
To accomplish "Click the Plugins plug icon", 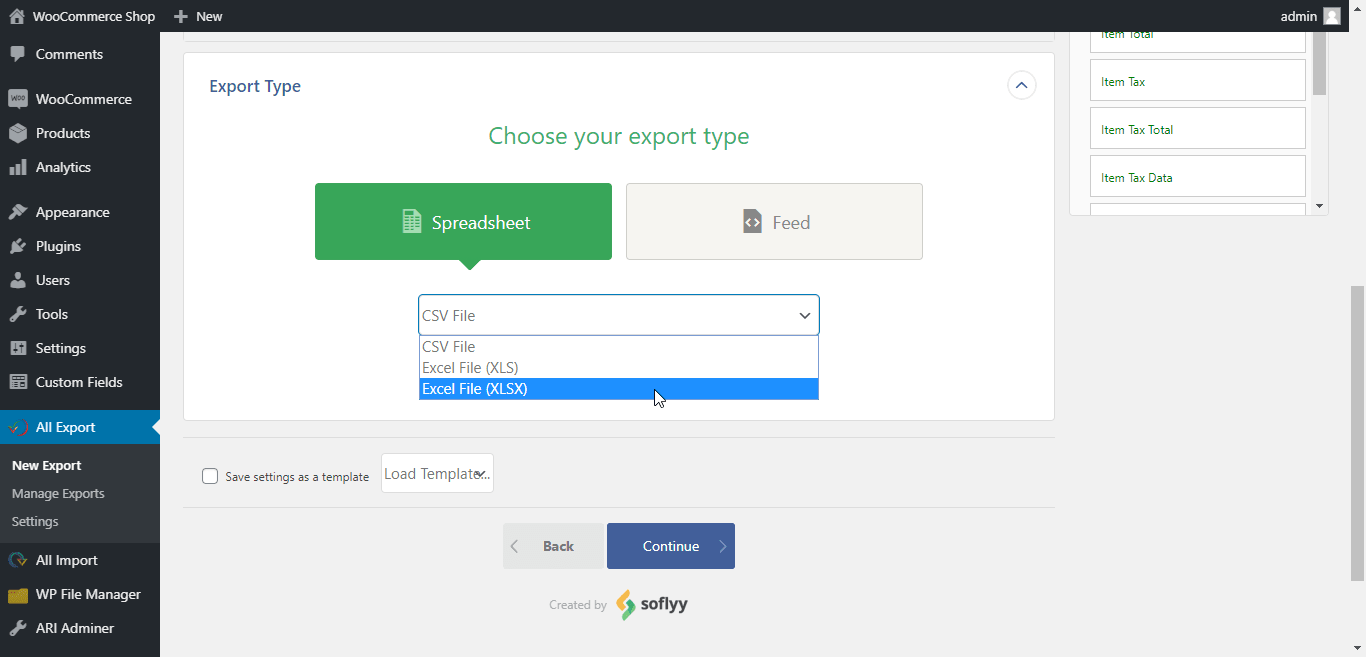I will [x=17, y=246].
